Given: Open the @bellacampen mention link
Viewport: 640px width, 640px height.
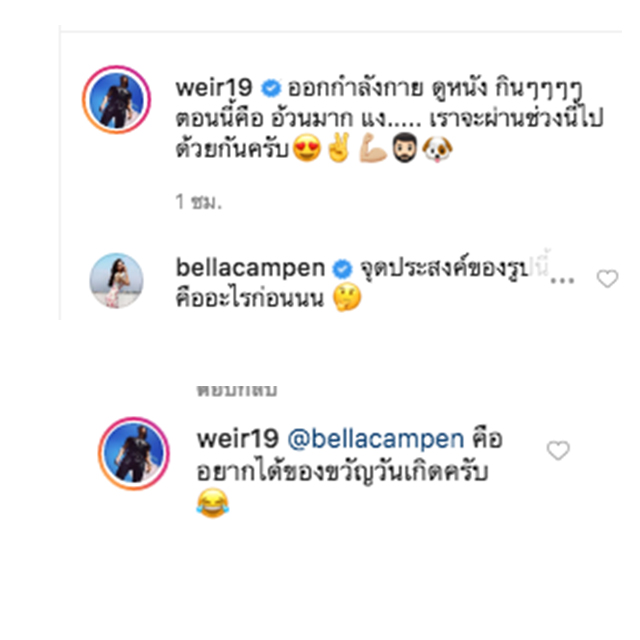Looking at the screenshot, I should [375, 438].
